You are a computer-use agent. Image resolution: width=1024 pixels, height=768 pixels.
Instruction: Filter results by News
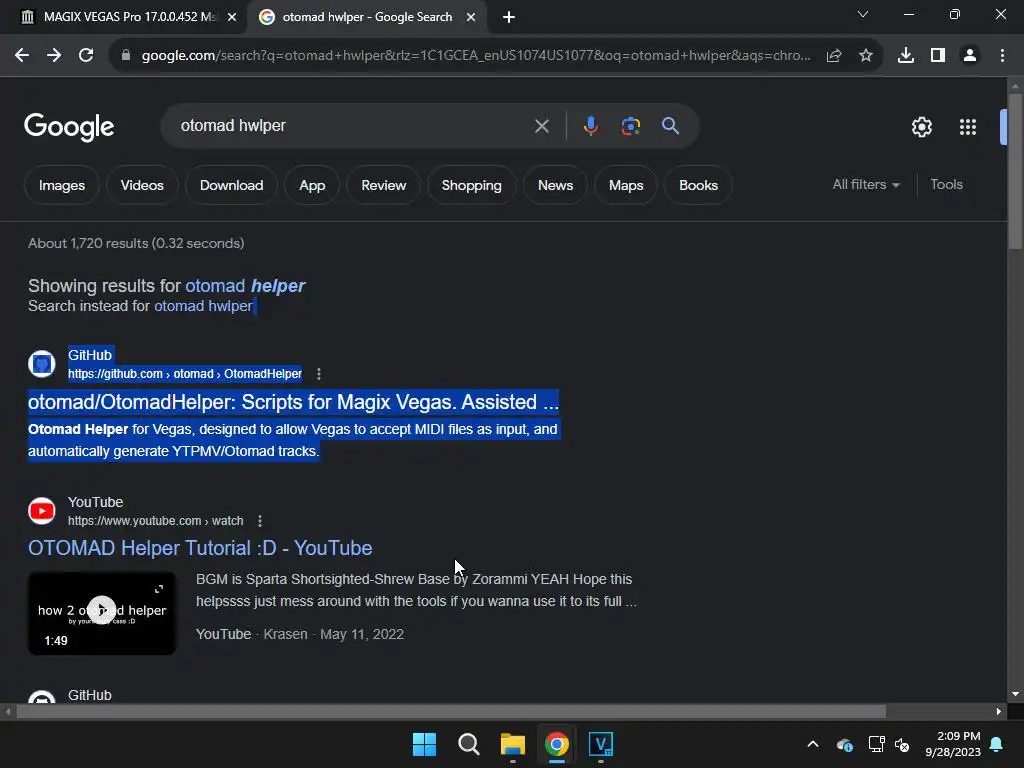555,185
